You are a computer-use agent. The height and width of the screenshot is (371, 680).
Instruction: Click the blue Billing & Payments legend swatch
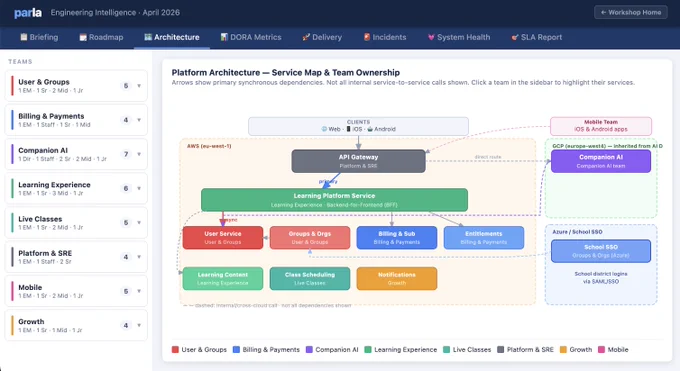pos(236,350)
